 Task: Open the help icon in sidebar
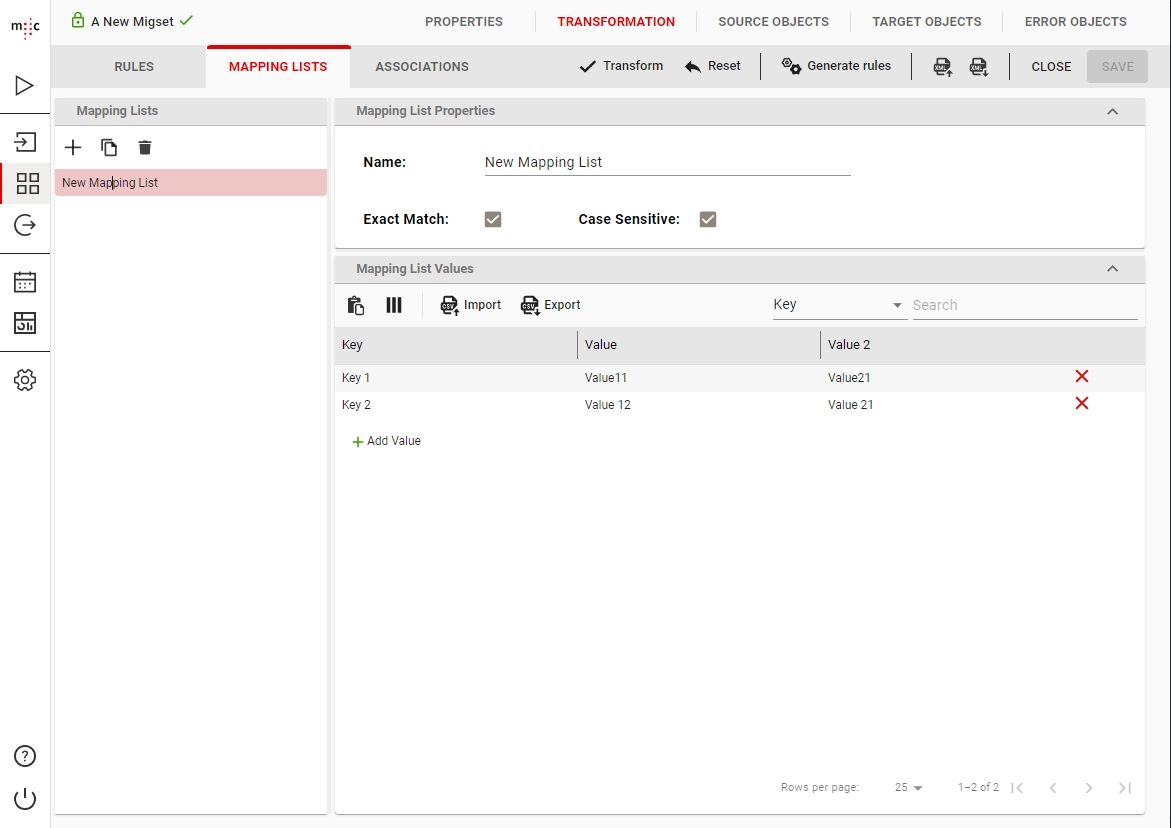coord(25,756)
